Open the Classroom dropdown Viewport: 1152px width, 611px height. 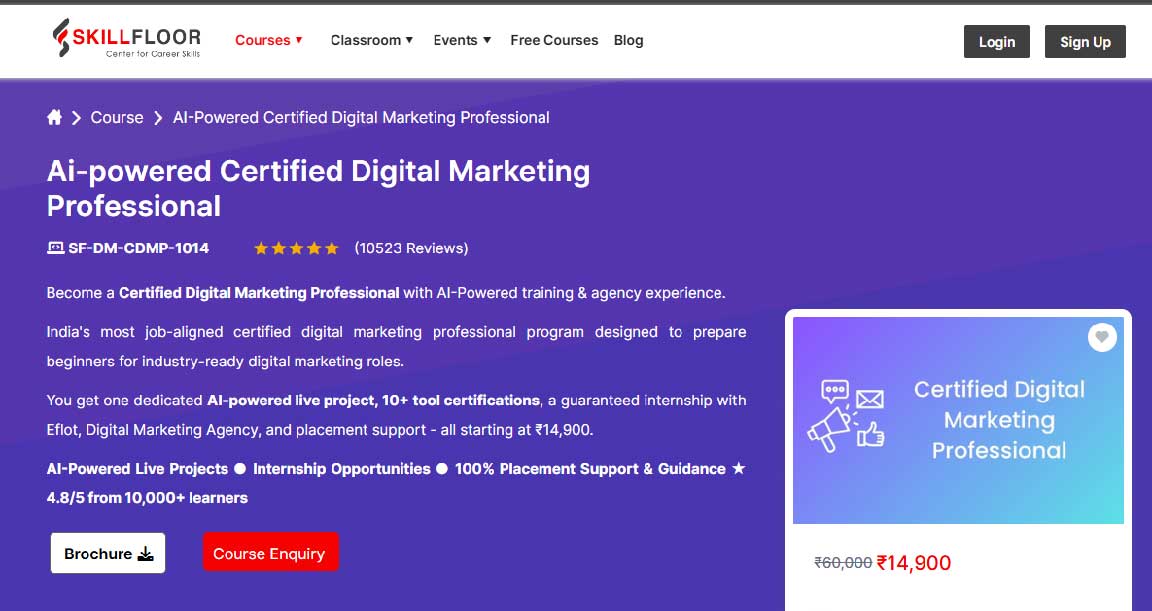click(372, 40)
